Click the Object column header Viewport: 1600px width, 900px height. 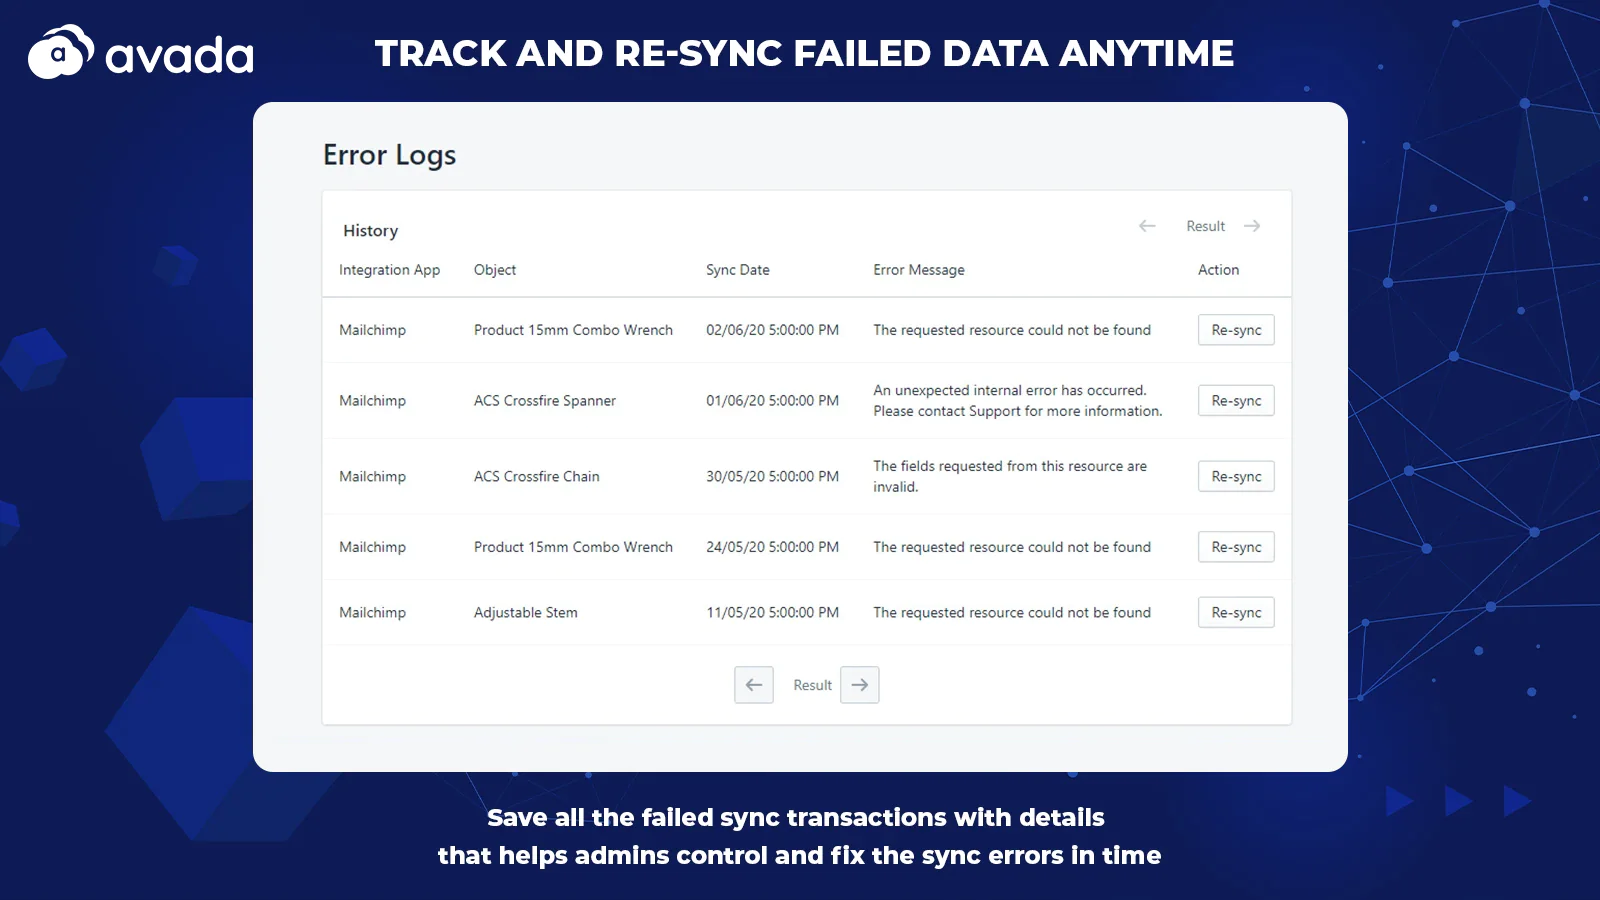(x=495, y=270)
